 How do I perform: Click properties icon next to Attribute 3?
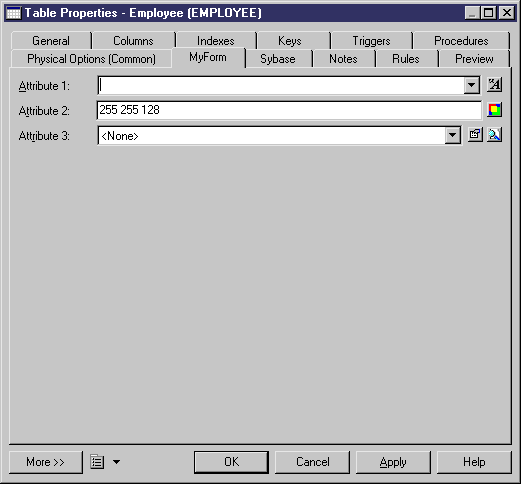point(475,135)
